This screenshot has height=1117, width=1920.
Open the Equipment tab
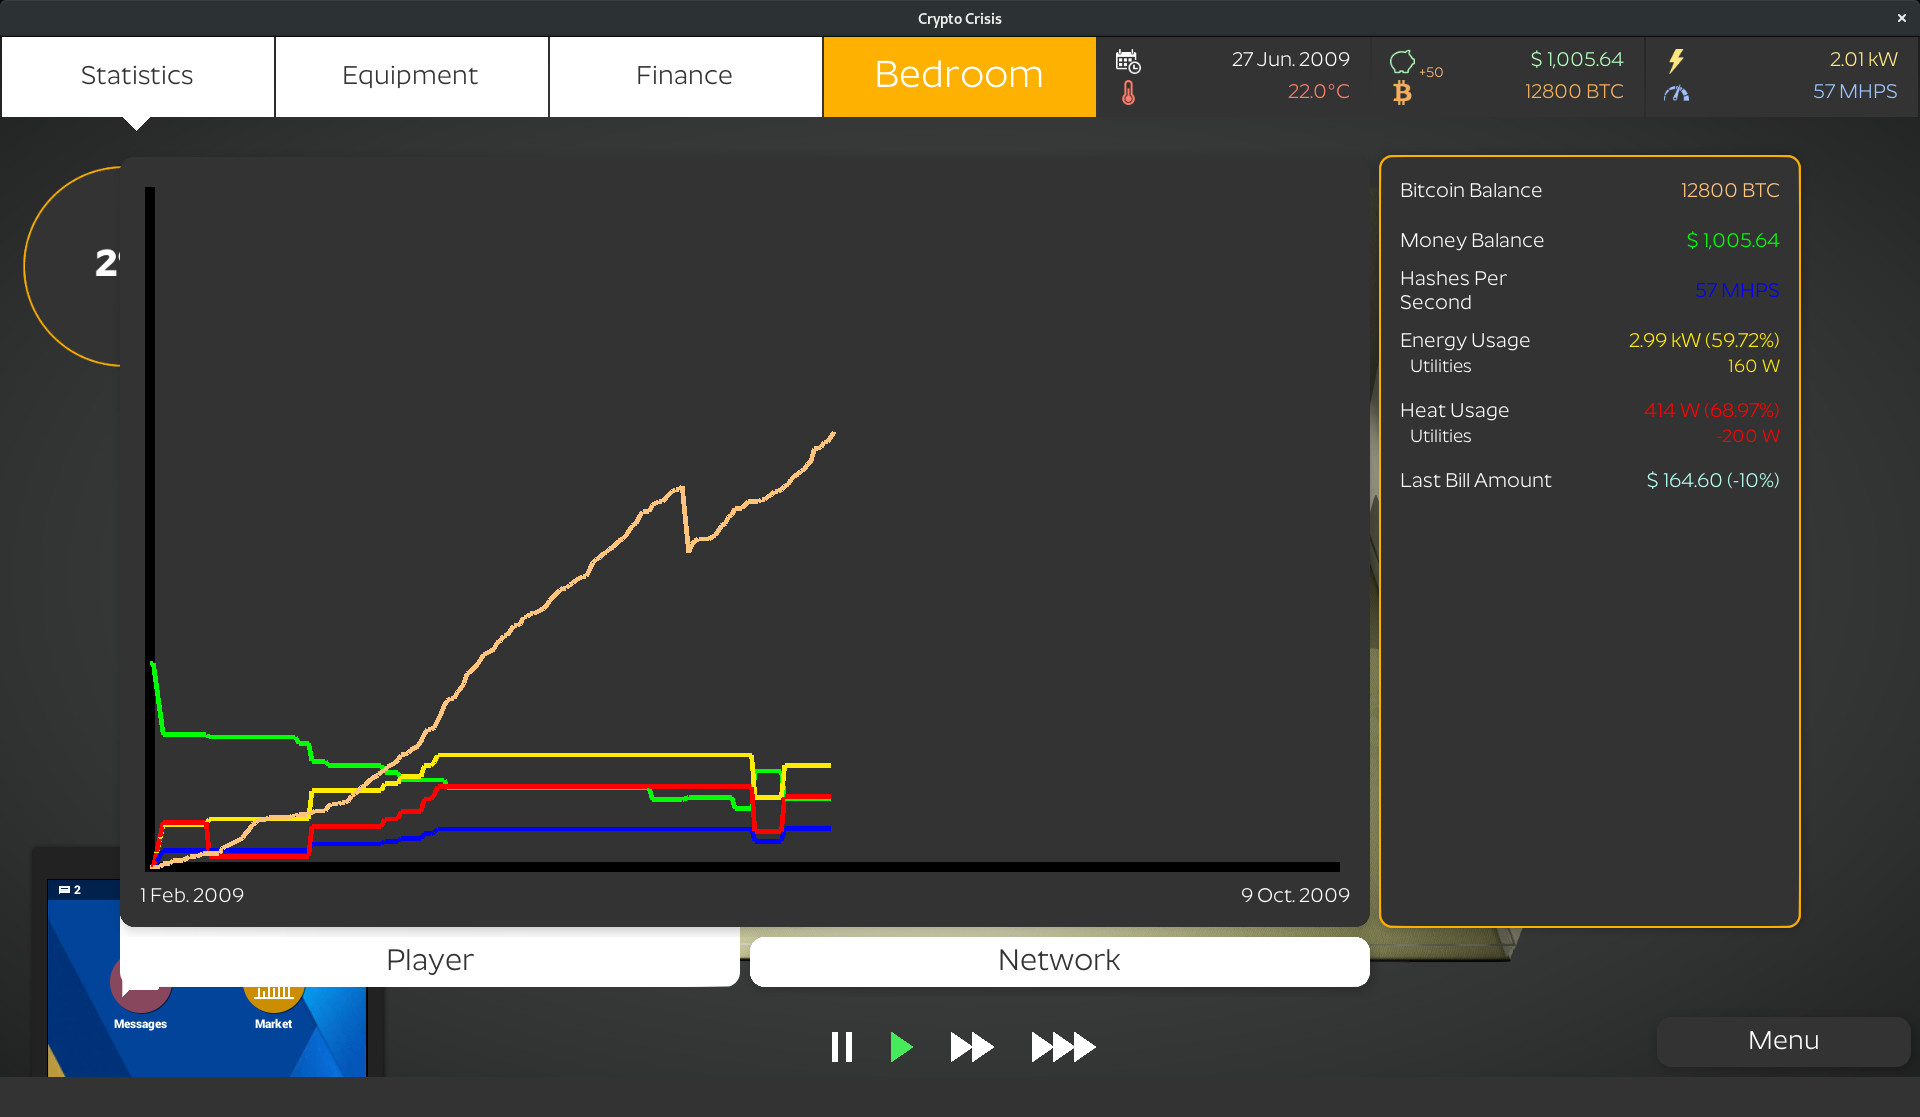[x=410, y=75]
